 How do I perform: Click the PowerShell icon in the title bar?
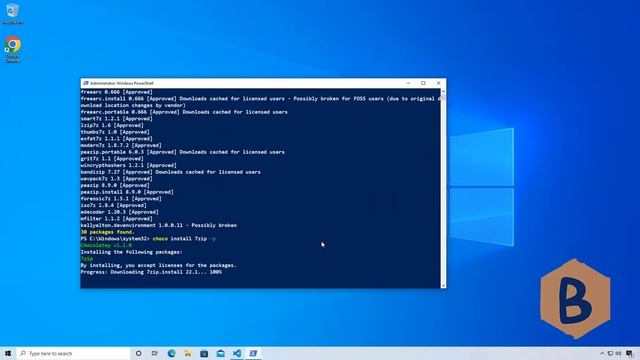tap(86, 83)
